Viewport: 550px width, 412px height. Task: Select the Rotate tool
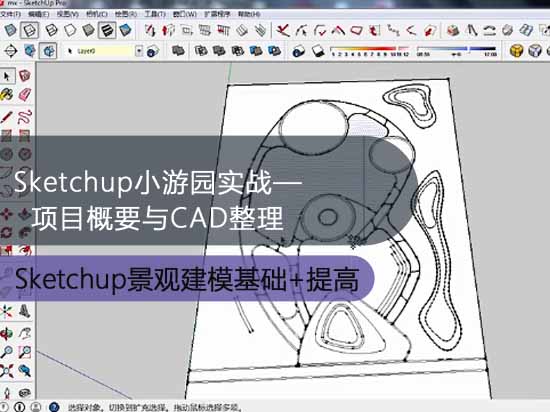pos(7,232)
